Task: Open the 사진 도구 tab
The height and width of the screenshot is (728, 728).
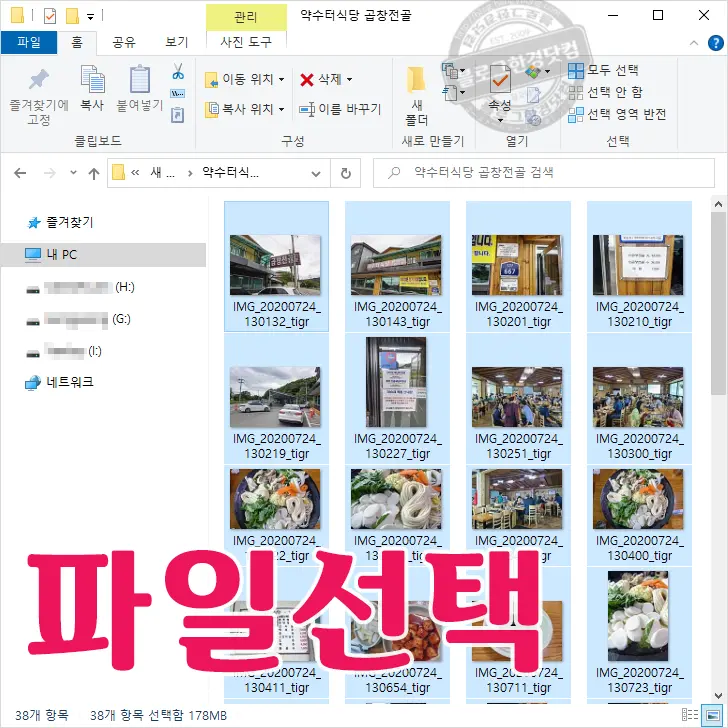Action: click(246, 42)
